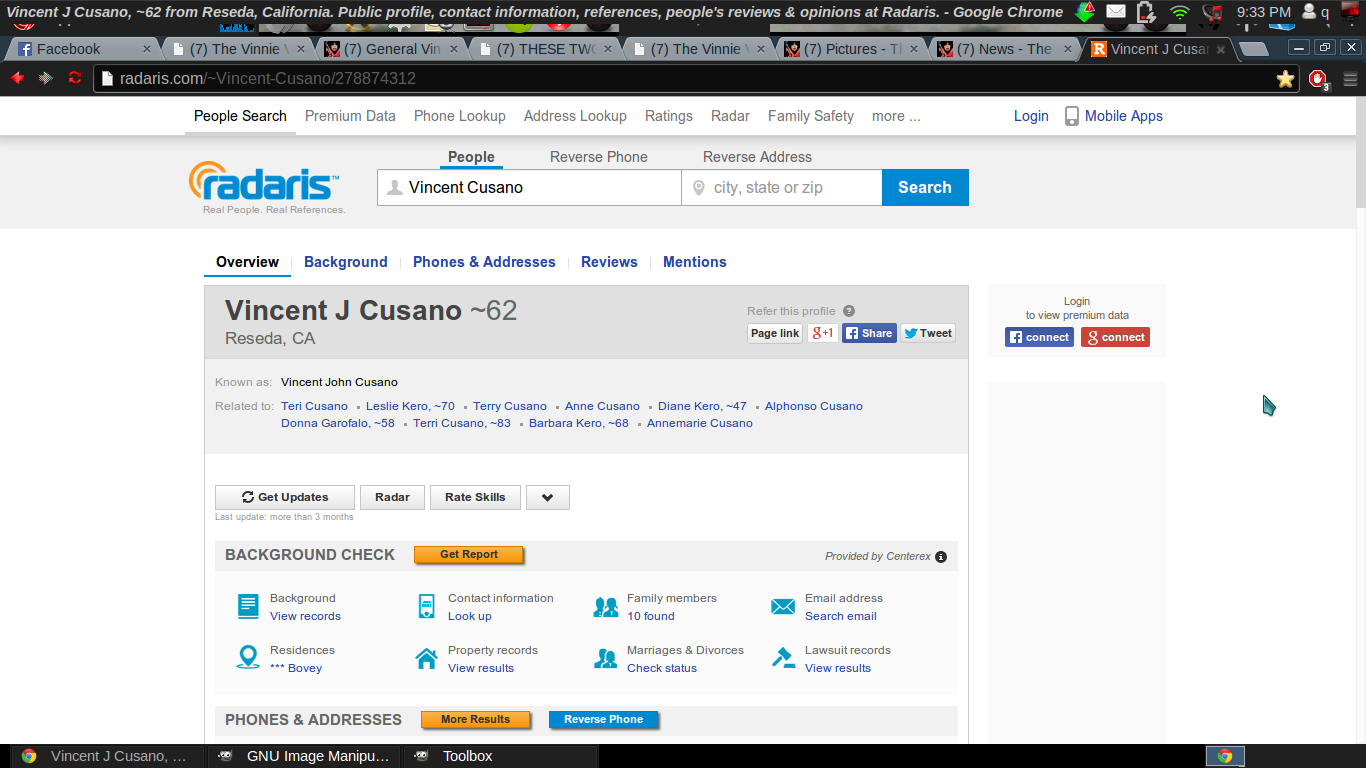Open related person Donna Garofalo's profile
The width and height of the screenshot is (1366, 768).
click(338, 423)
